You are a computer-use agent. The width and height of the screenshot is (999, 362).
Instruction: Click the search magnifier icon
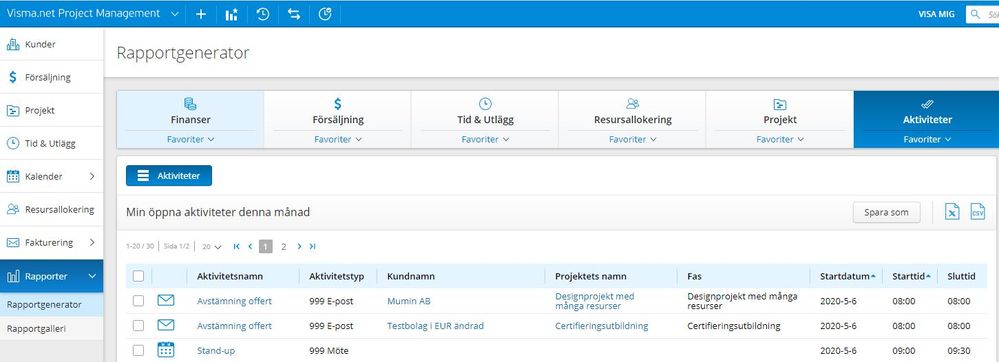975,14
